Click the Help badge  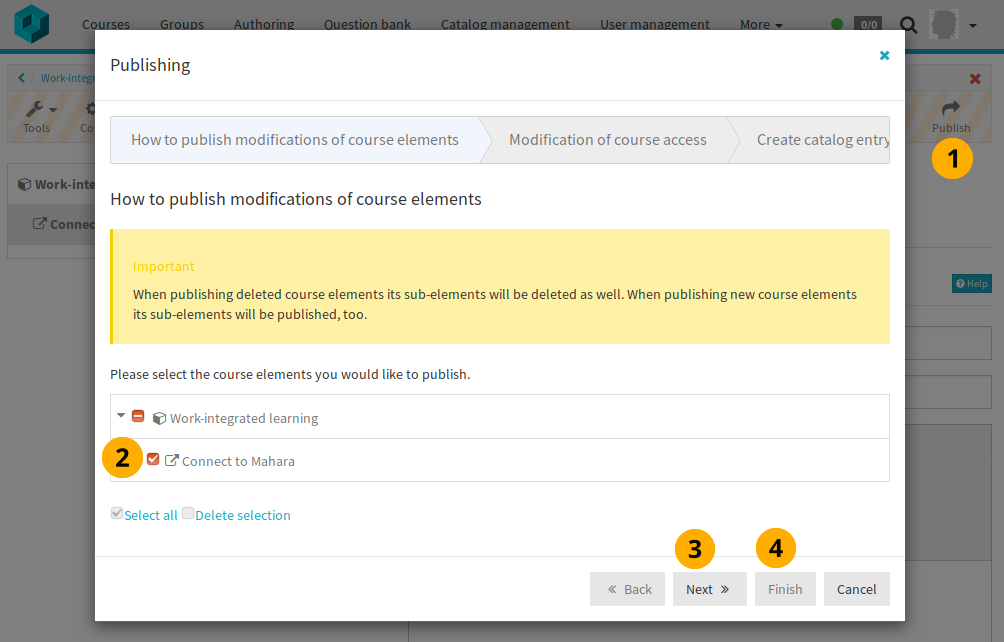point(971,284)
